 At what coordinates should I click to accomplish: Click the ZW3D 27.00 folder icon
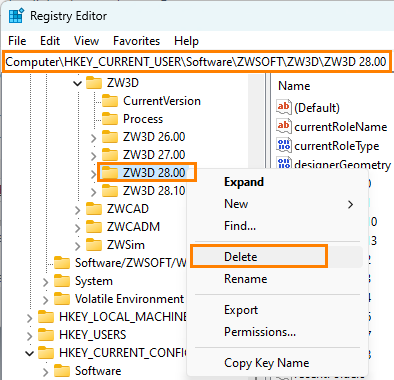pyautogui.click(x=110, y=155)
